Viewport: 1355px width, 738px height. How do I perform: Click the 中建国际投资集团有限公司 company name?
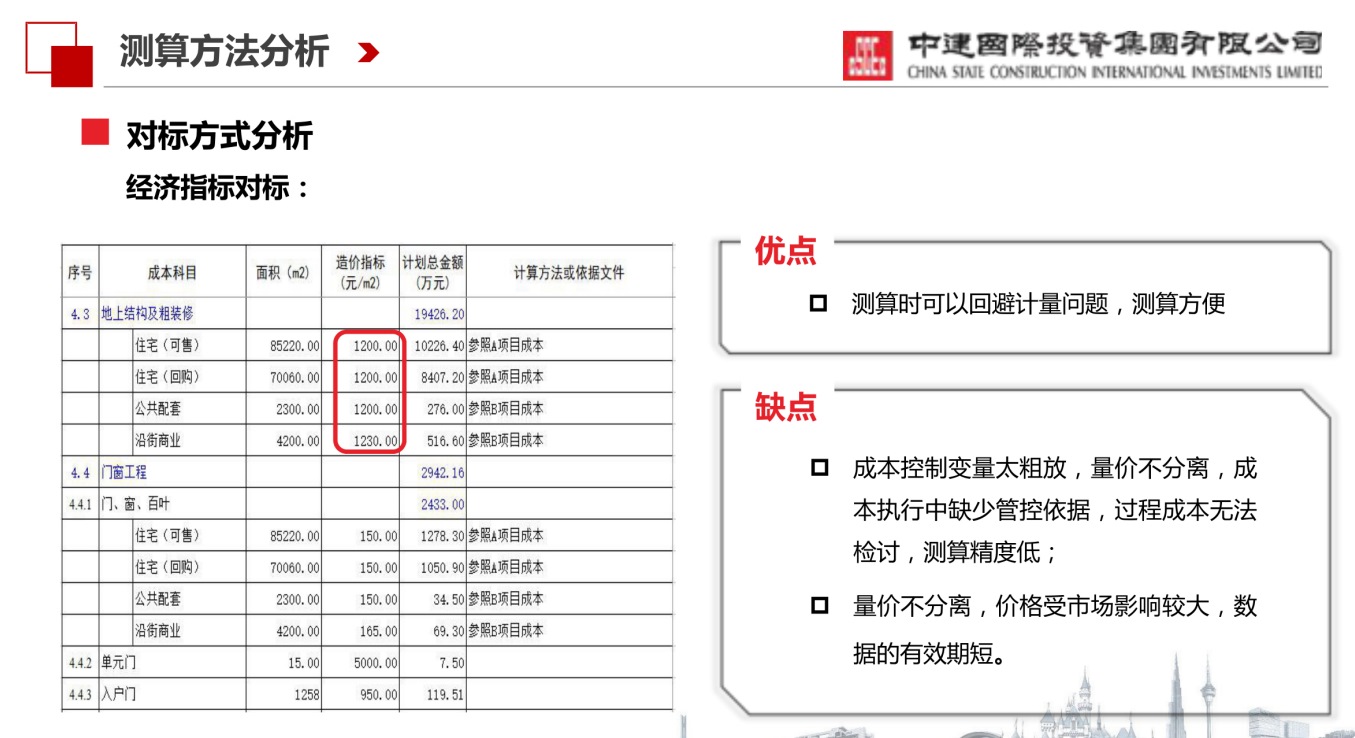pos(1114,45)
